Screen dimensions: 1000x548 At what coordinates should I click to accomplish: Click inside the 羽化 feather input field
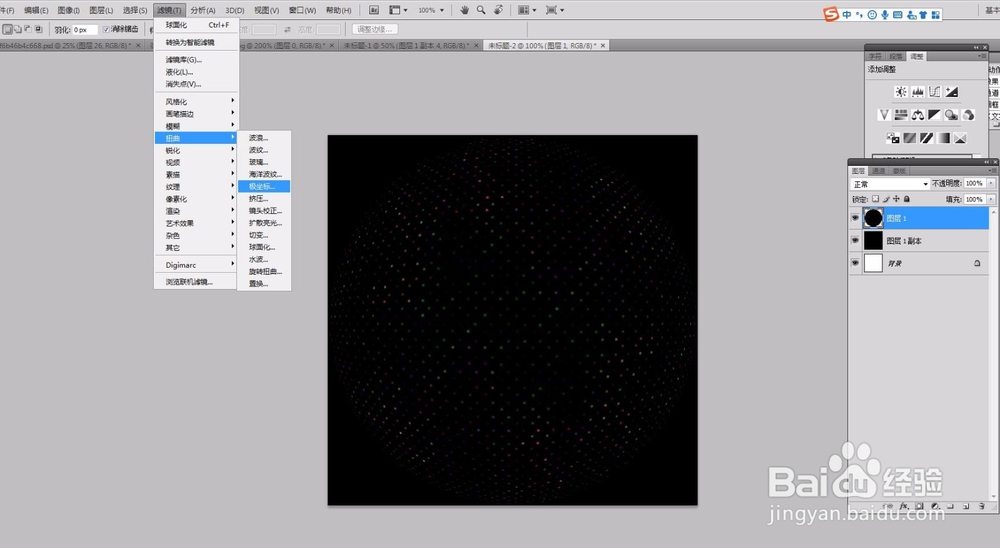85,29
